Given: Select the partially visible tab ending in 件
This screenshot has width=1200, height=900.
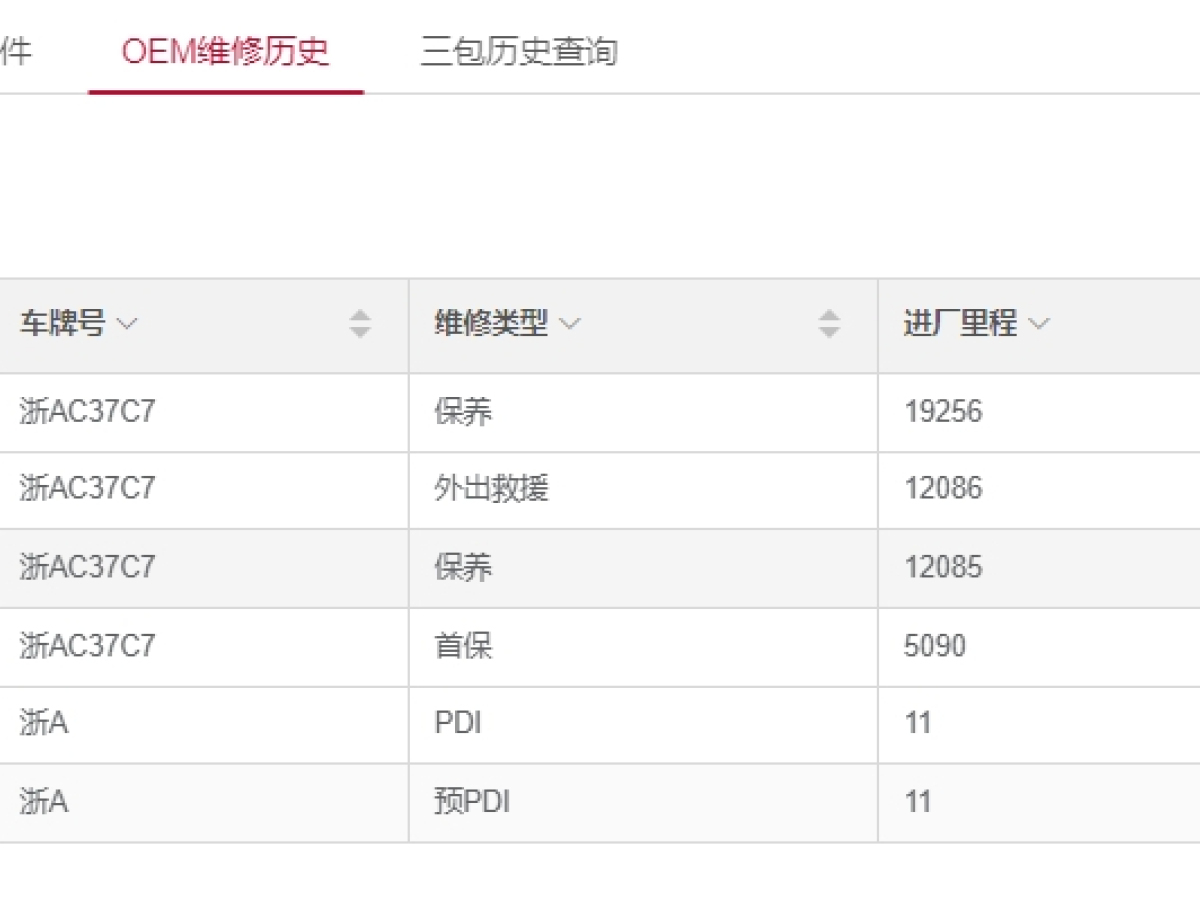Looking at the screenshot, I should [16, 51].
